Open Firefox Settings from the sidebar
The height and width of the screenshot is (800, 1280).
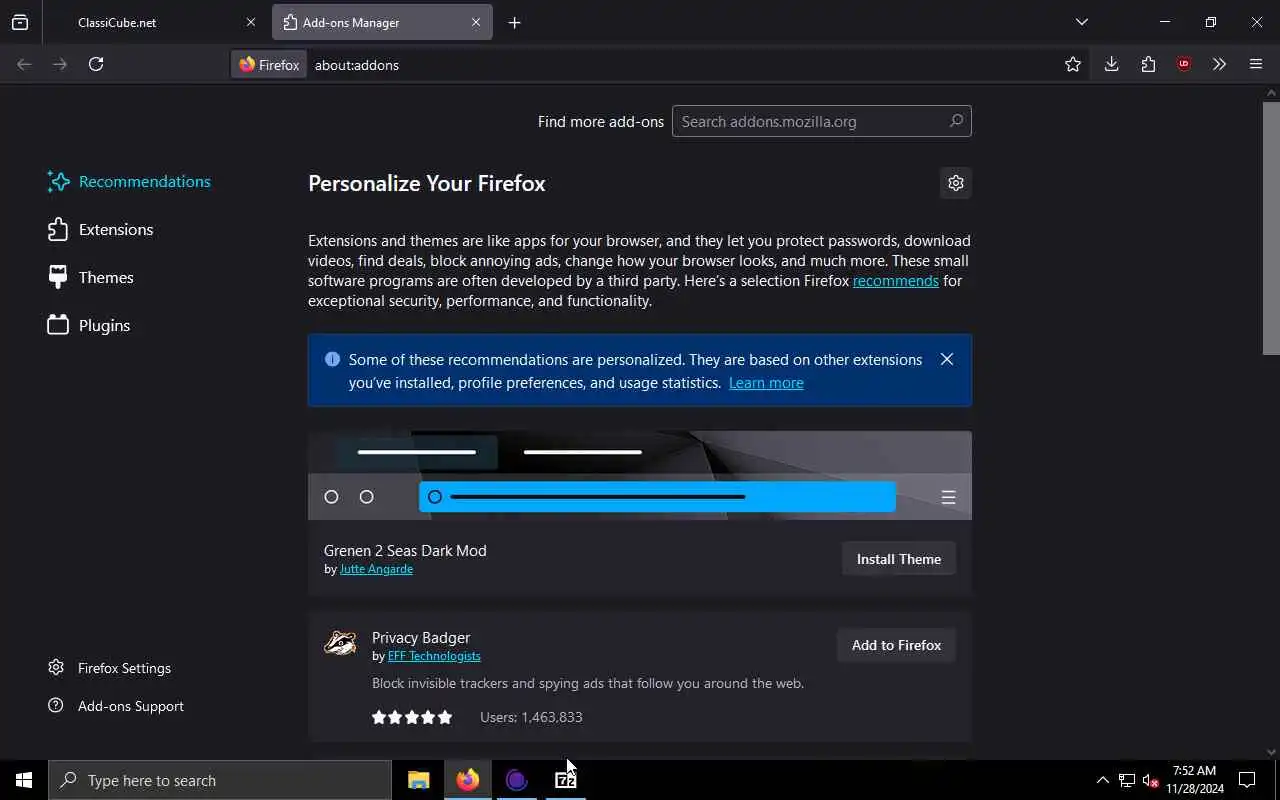tap(110, 668)
